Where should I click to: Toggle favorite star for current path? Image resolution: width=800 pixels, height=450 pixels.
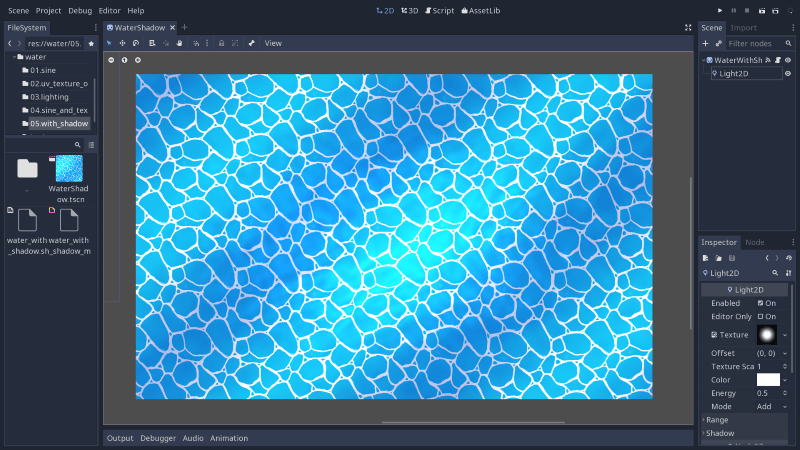91,44
